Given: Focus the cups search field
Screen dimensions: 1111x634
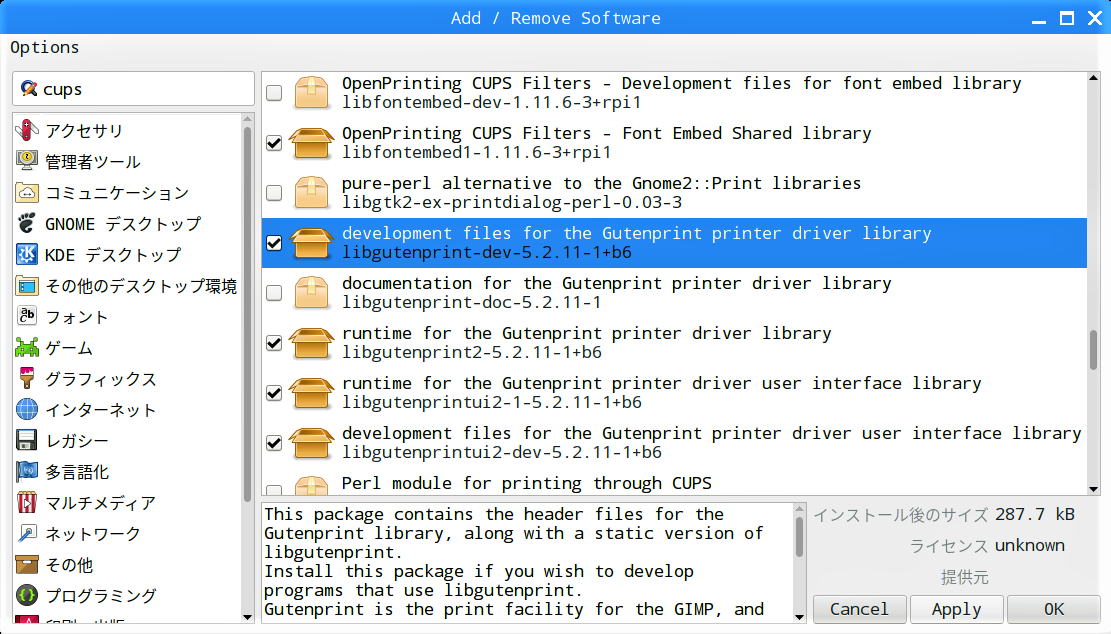Looking at the screenshot, I should tap(133, 89).
